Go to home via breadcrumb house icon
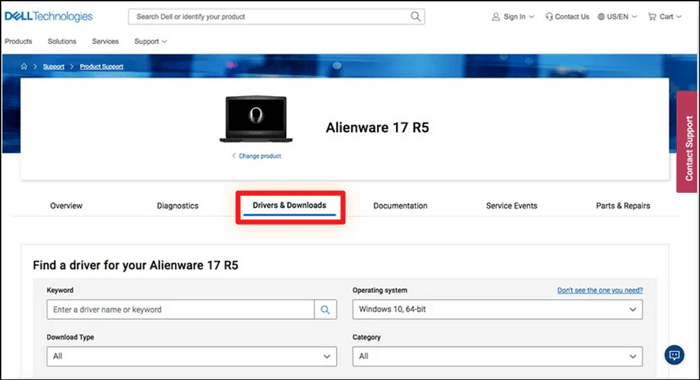This screenshot has height=380, width=700. pyautogui.click(x=24, y=66)
